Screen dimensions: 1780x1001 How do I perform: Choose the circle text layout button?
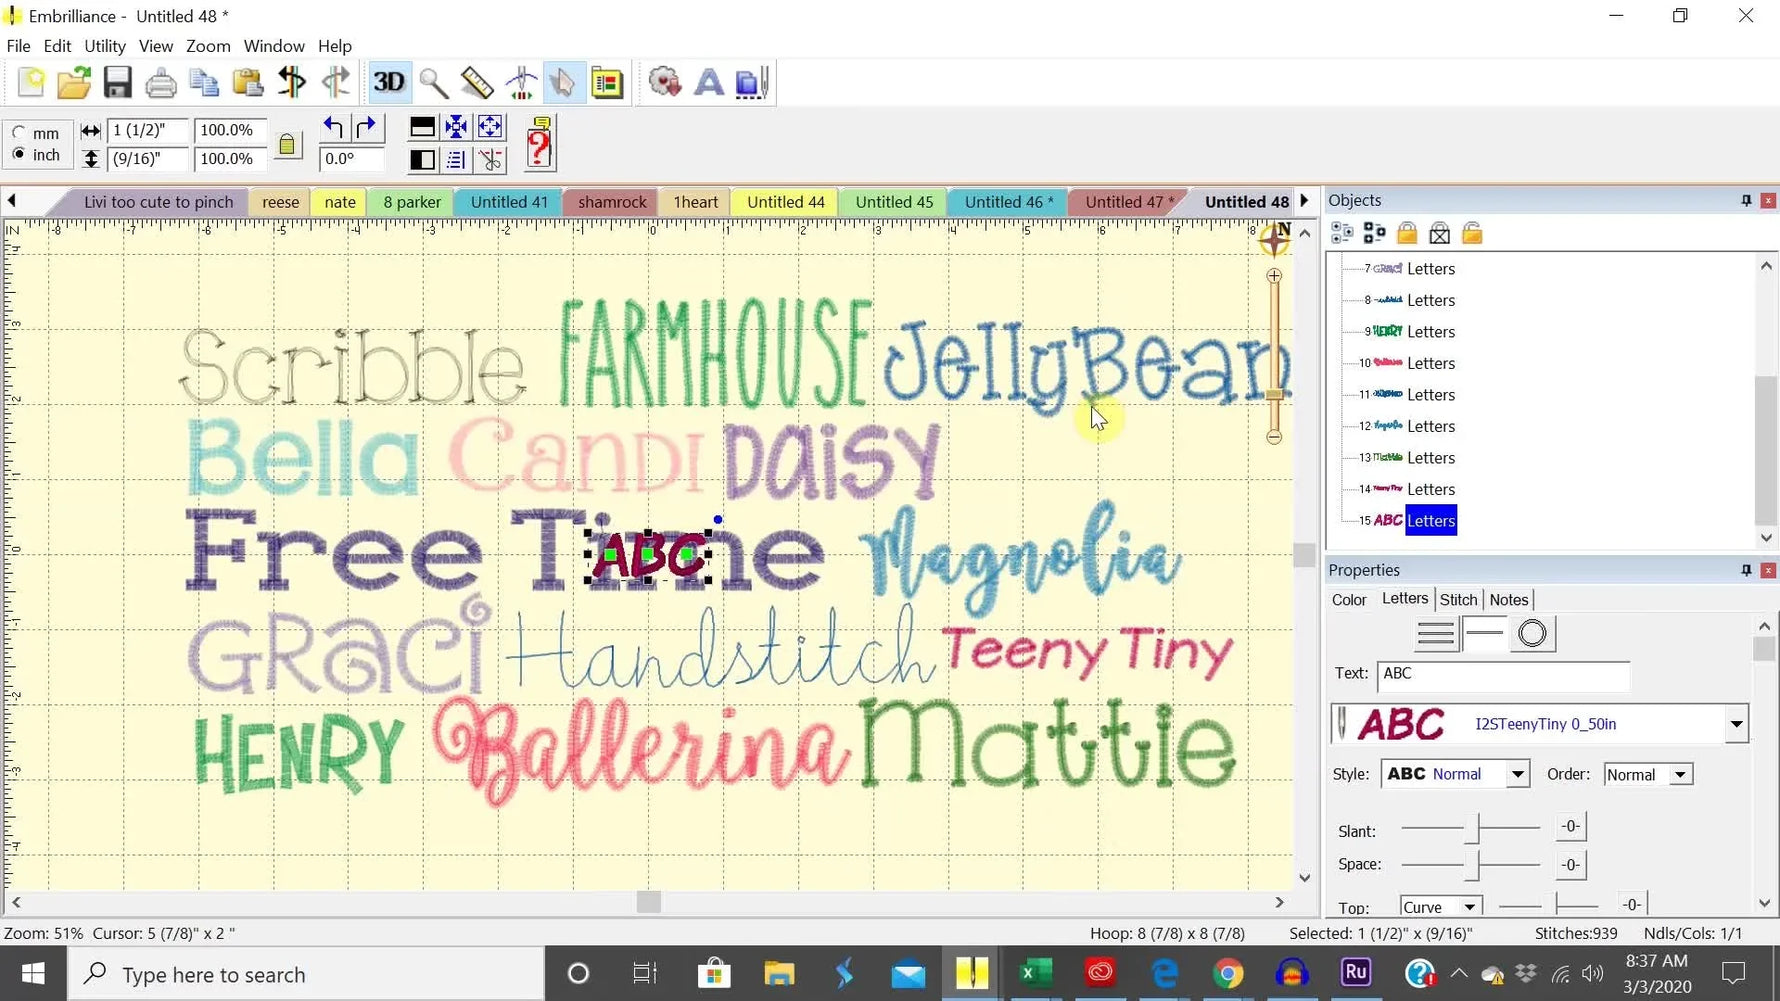click(x=1532, y=634)
